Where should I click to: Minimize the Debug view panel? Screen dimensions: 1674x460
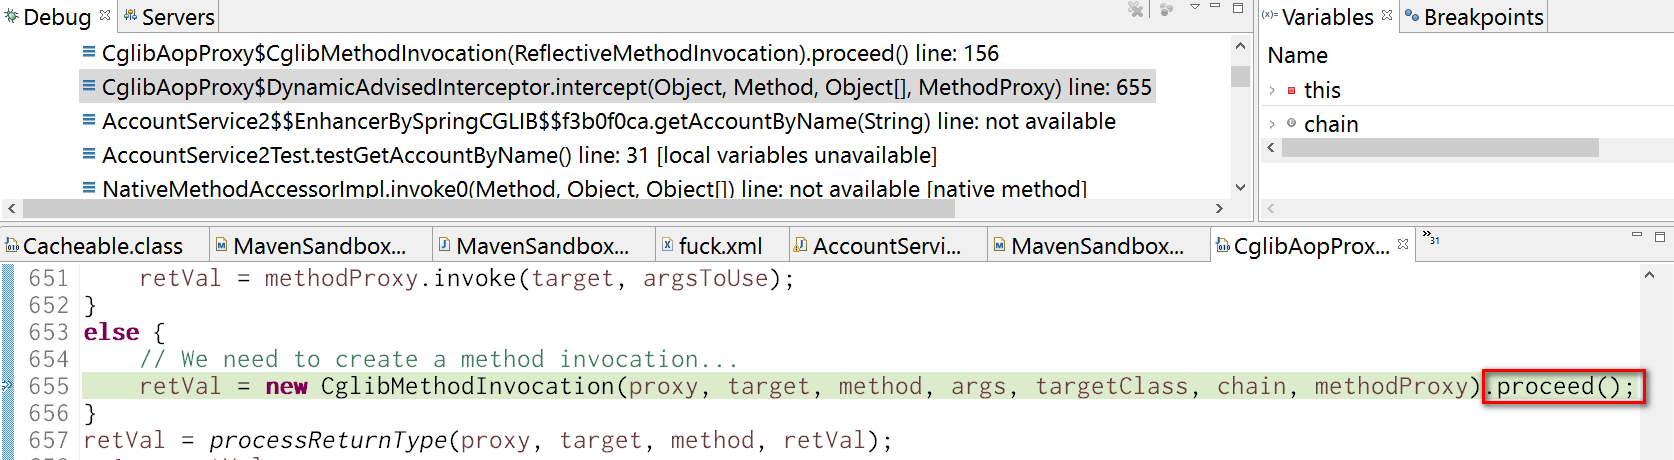tap(1215, 7)
